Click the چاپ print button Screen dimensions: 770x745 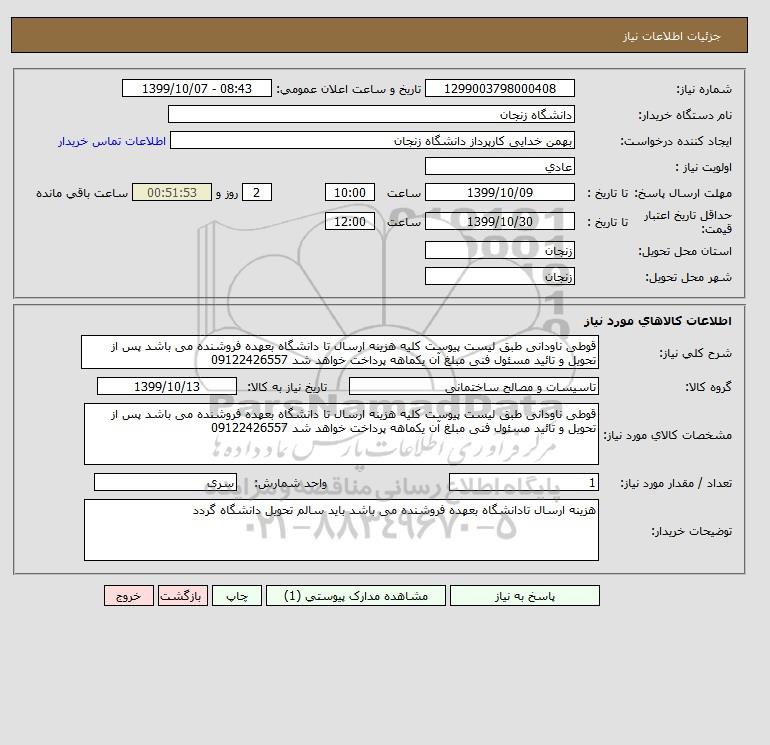[237, 596]
